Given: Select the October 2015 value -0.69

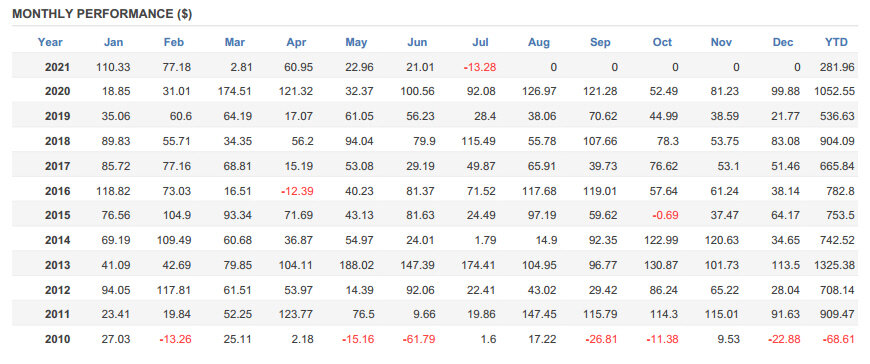Looking at the screenshot, I should coord(664,215).
